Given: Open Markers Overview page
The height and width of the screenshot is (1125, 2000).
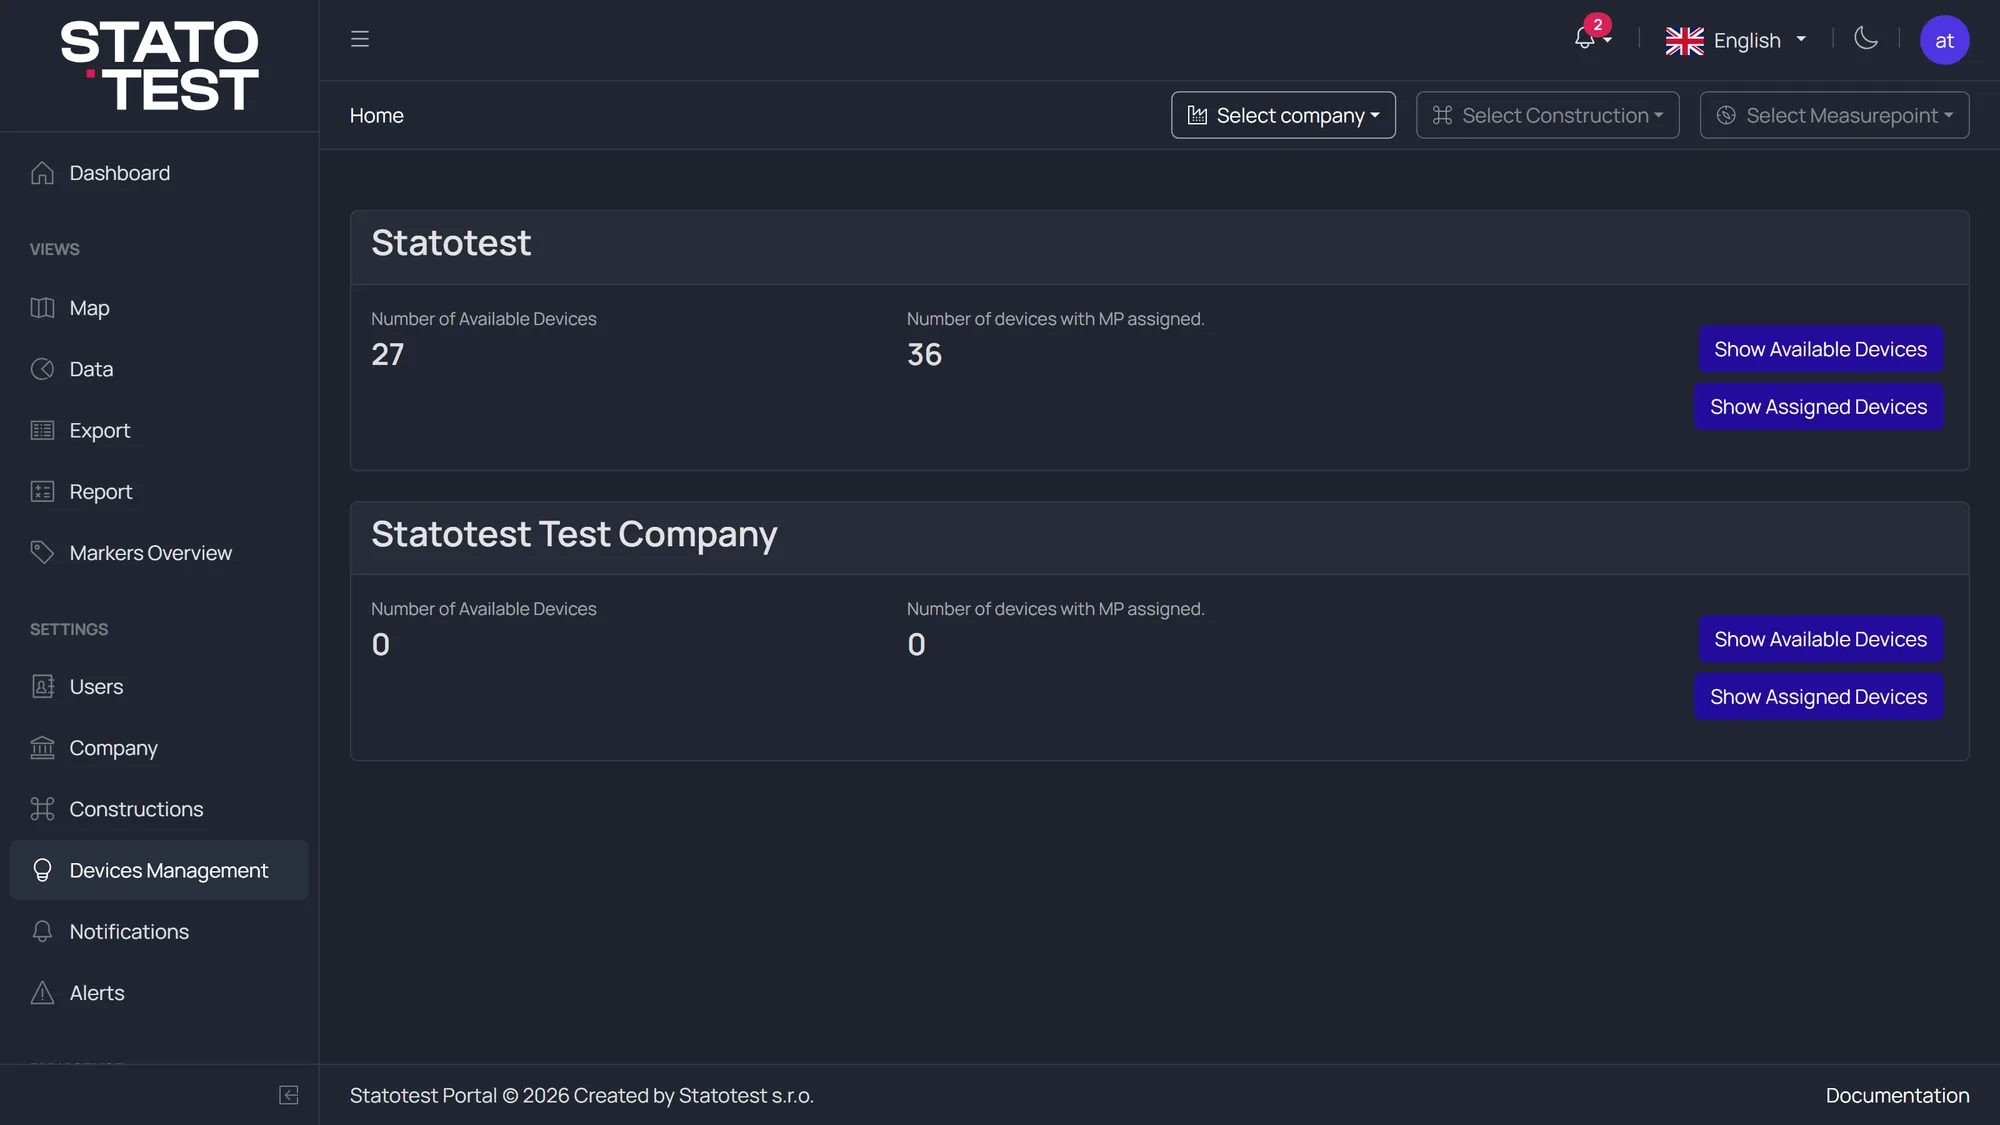Looking at the screenshot, I should coord(159,552).
